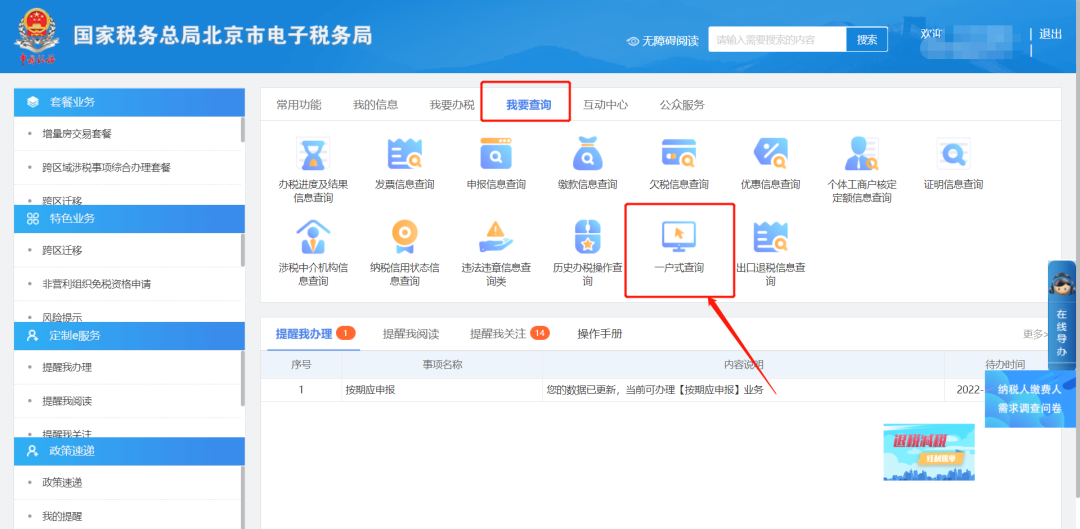Screen dimensions: 1080x529
Task: Open 跨区域涉税事项综合办理套餐 in sidebar
Action: tap(106, 167)
